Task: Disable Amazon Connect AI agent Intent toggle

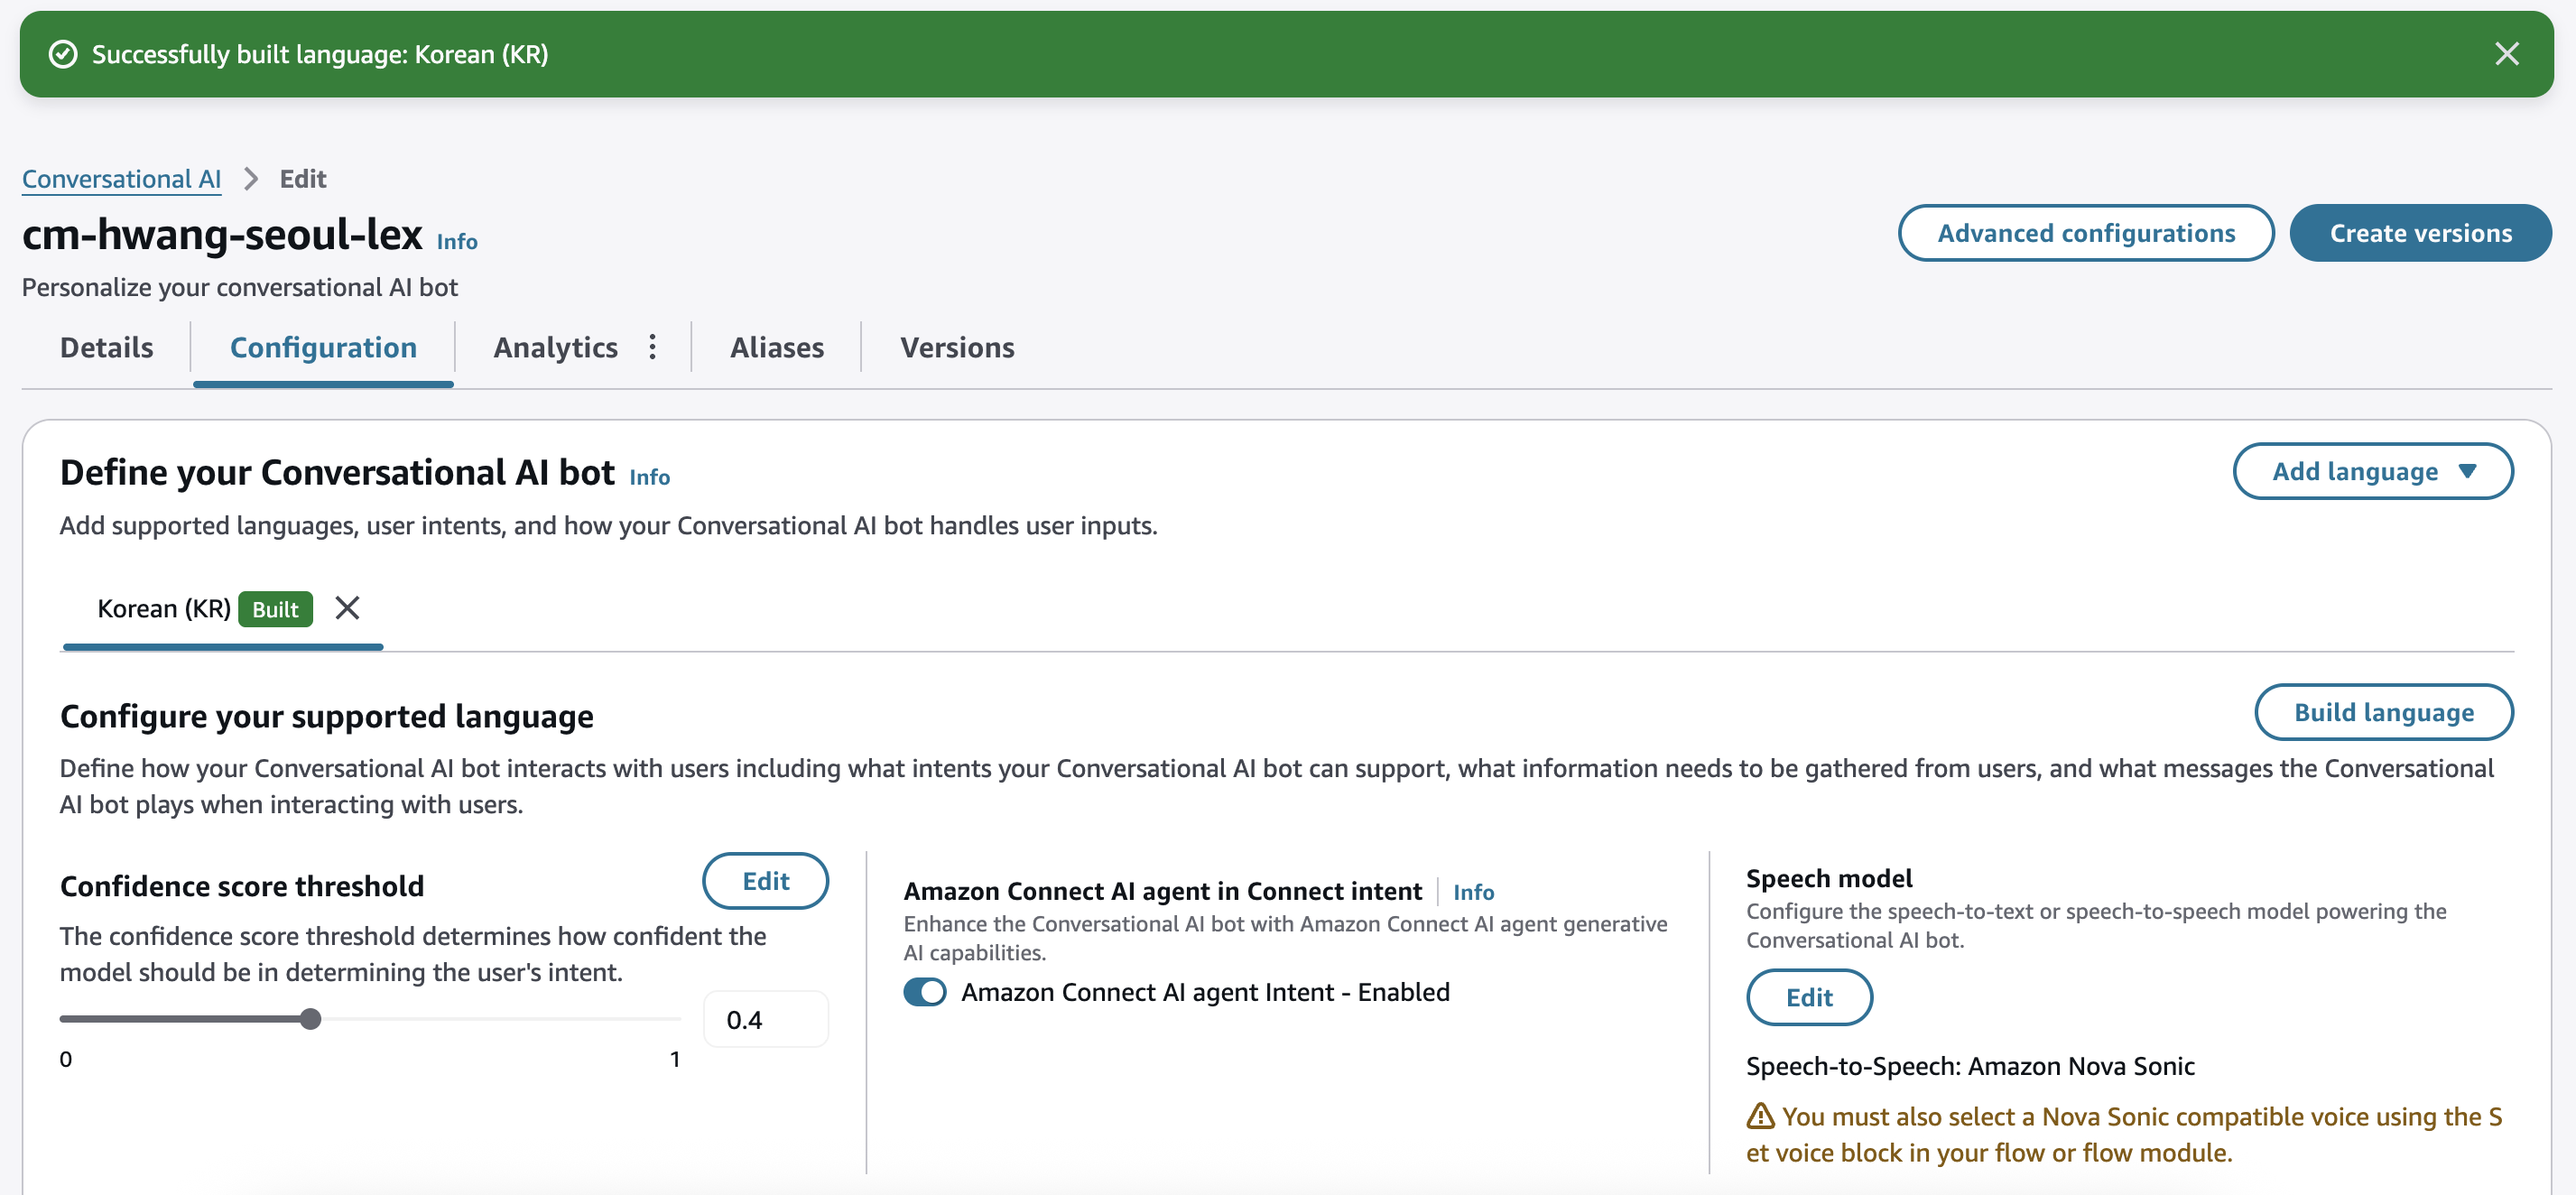Action: click(925, 992)
